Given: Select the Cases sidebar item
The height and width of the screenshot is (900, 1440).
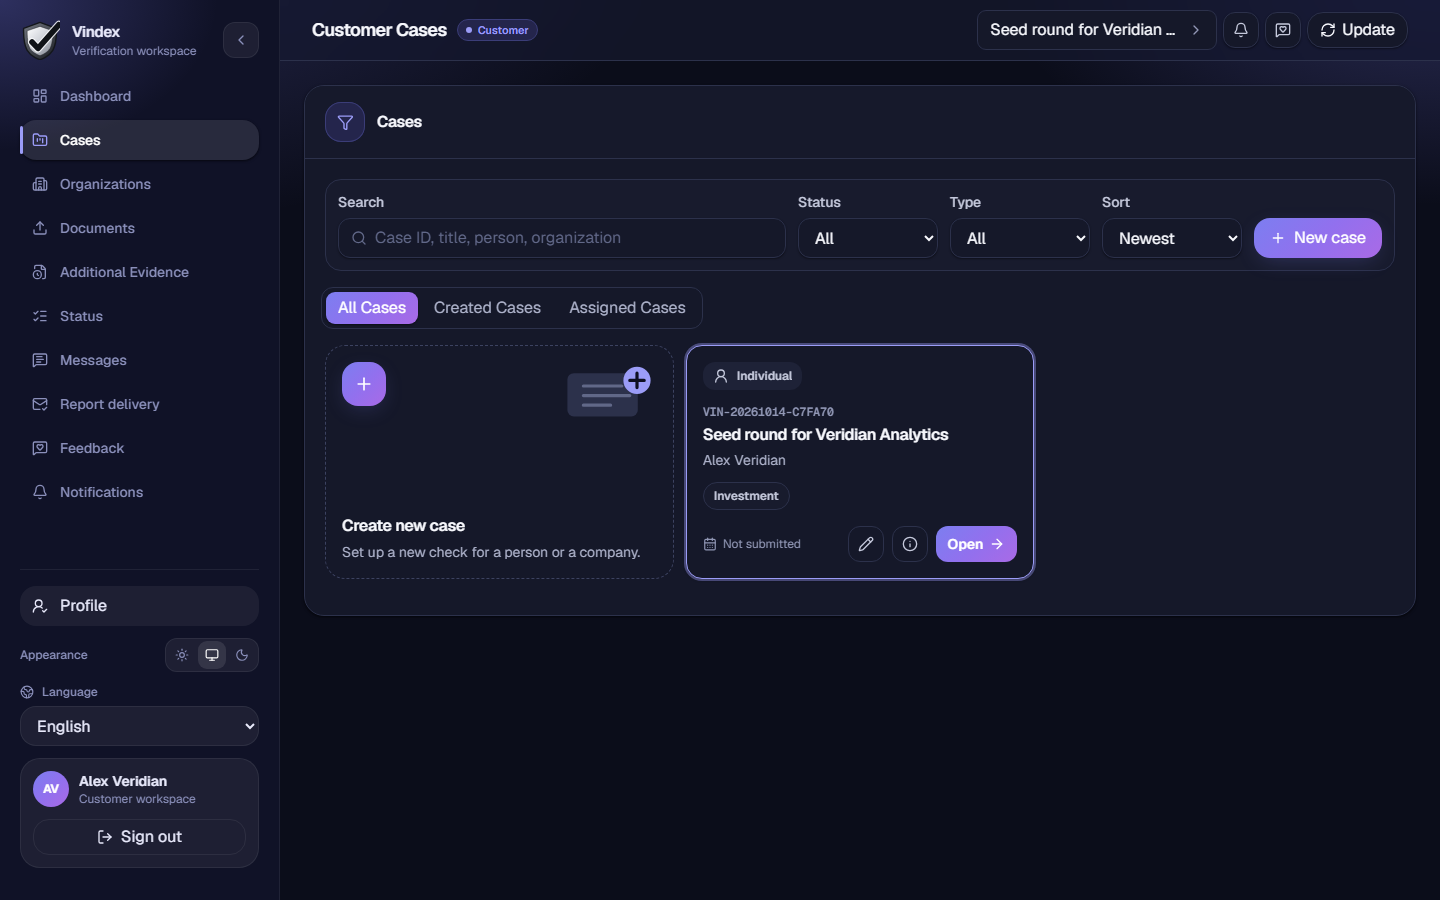Looking at the screenshot, I should pos(139,140).
